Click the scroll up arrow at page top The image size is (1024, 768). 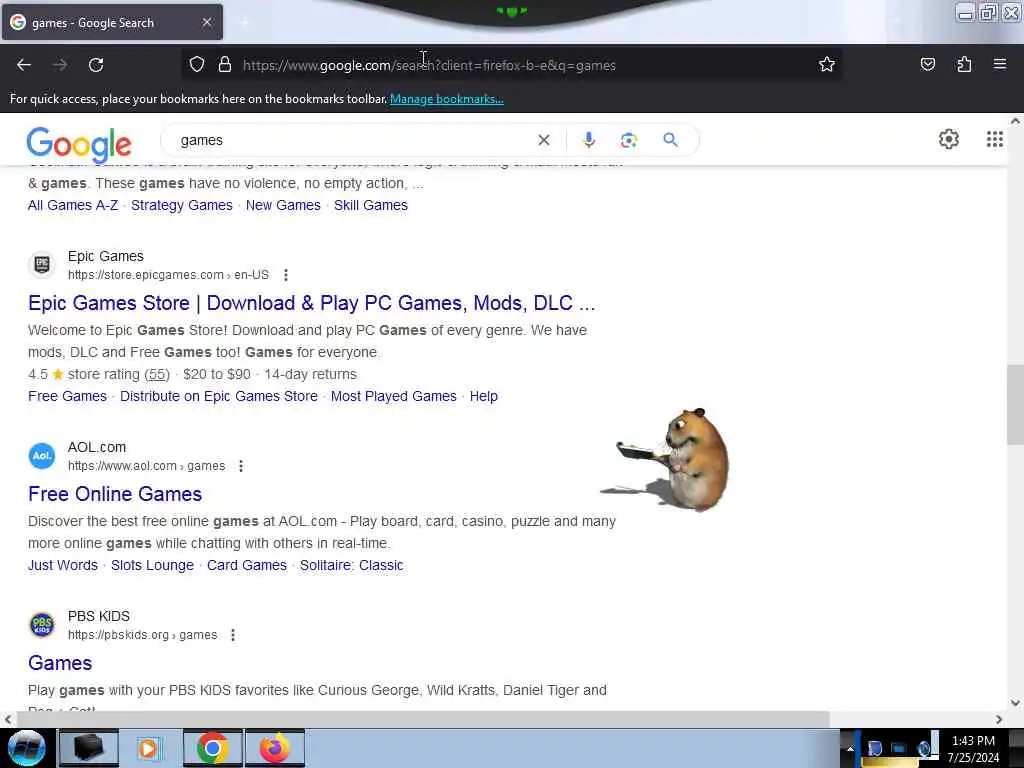(1015, 121)
